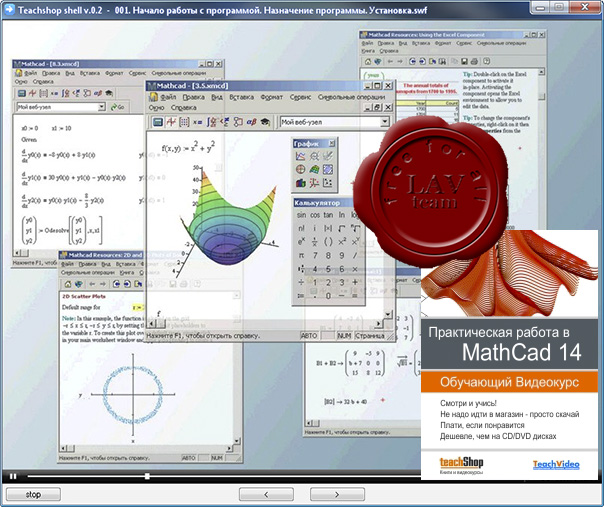
Task: Click the stop button
Action: click(34, 494)
